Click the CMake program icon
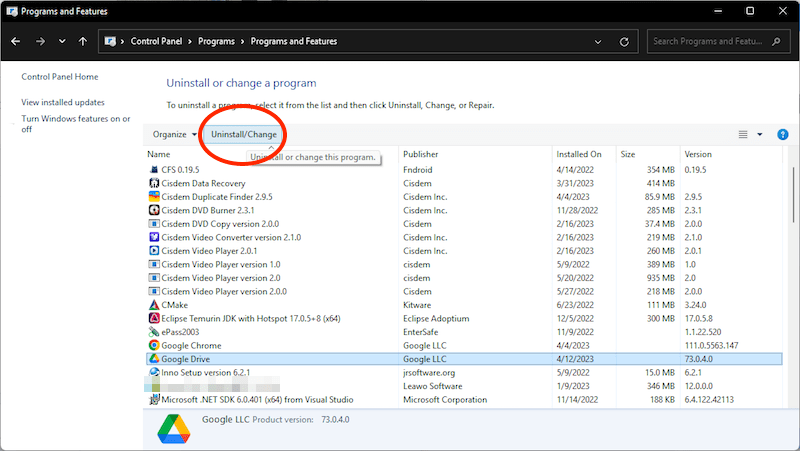 (154, 305)
